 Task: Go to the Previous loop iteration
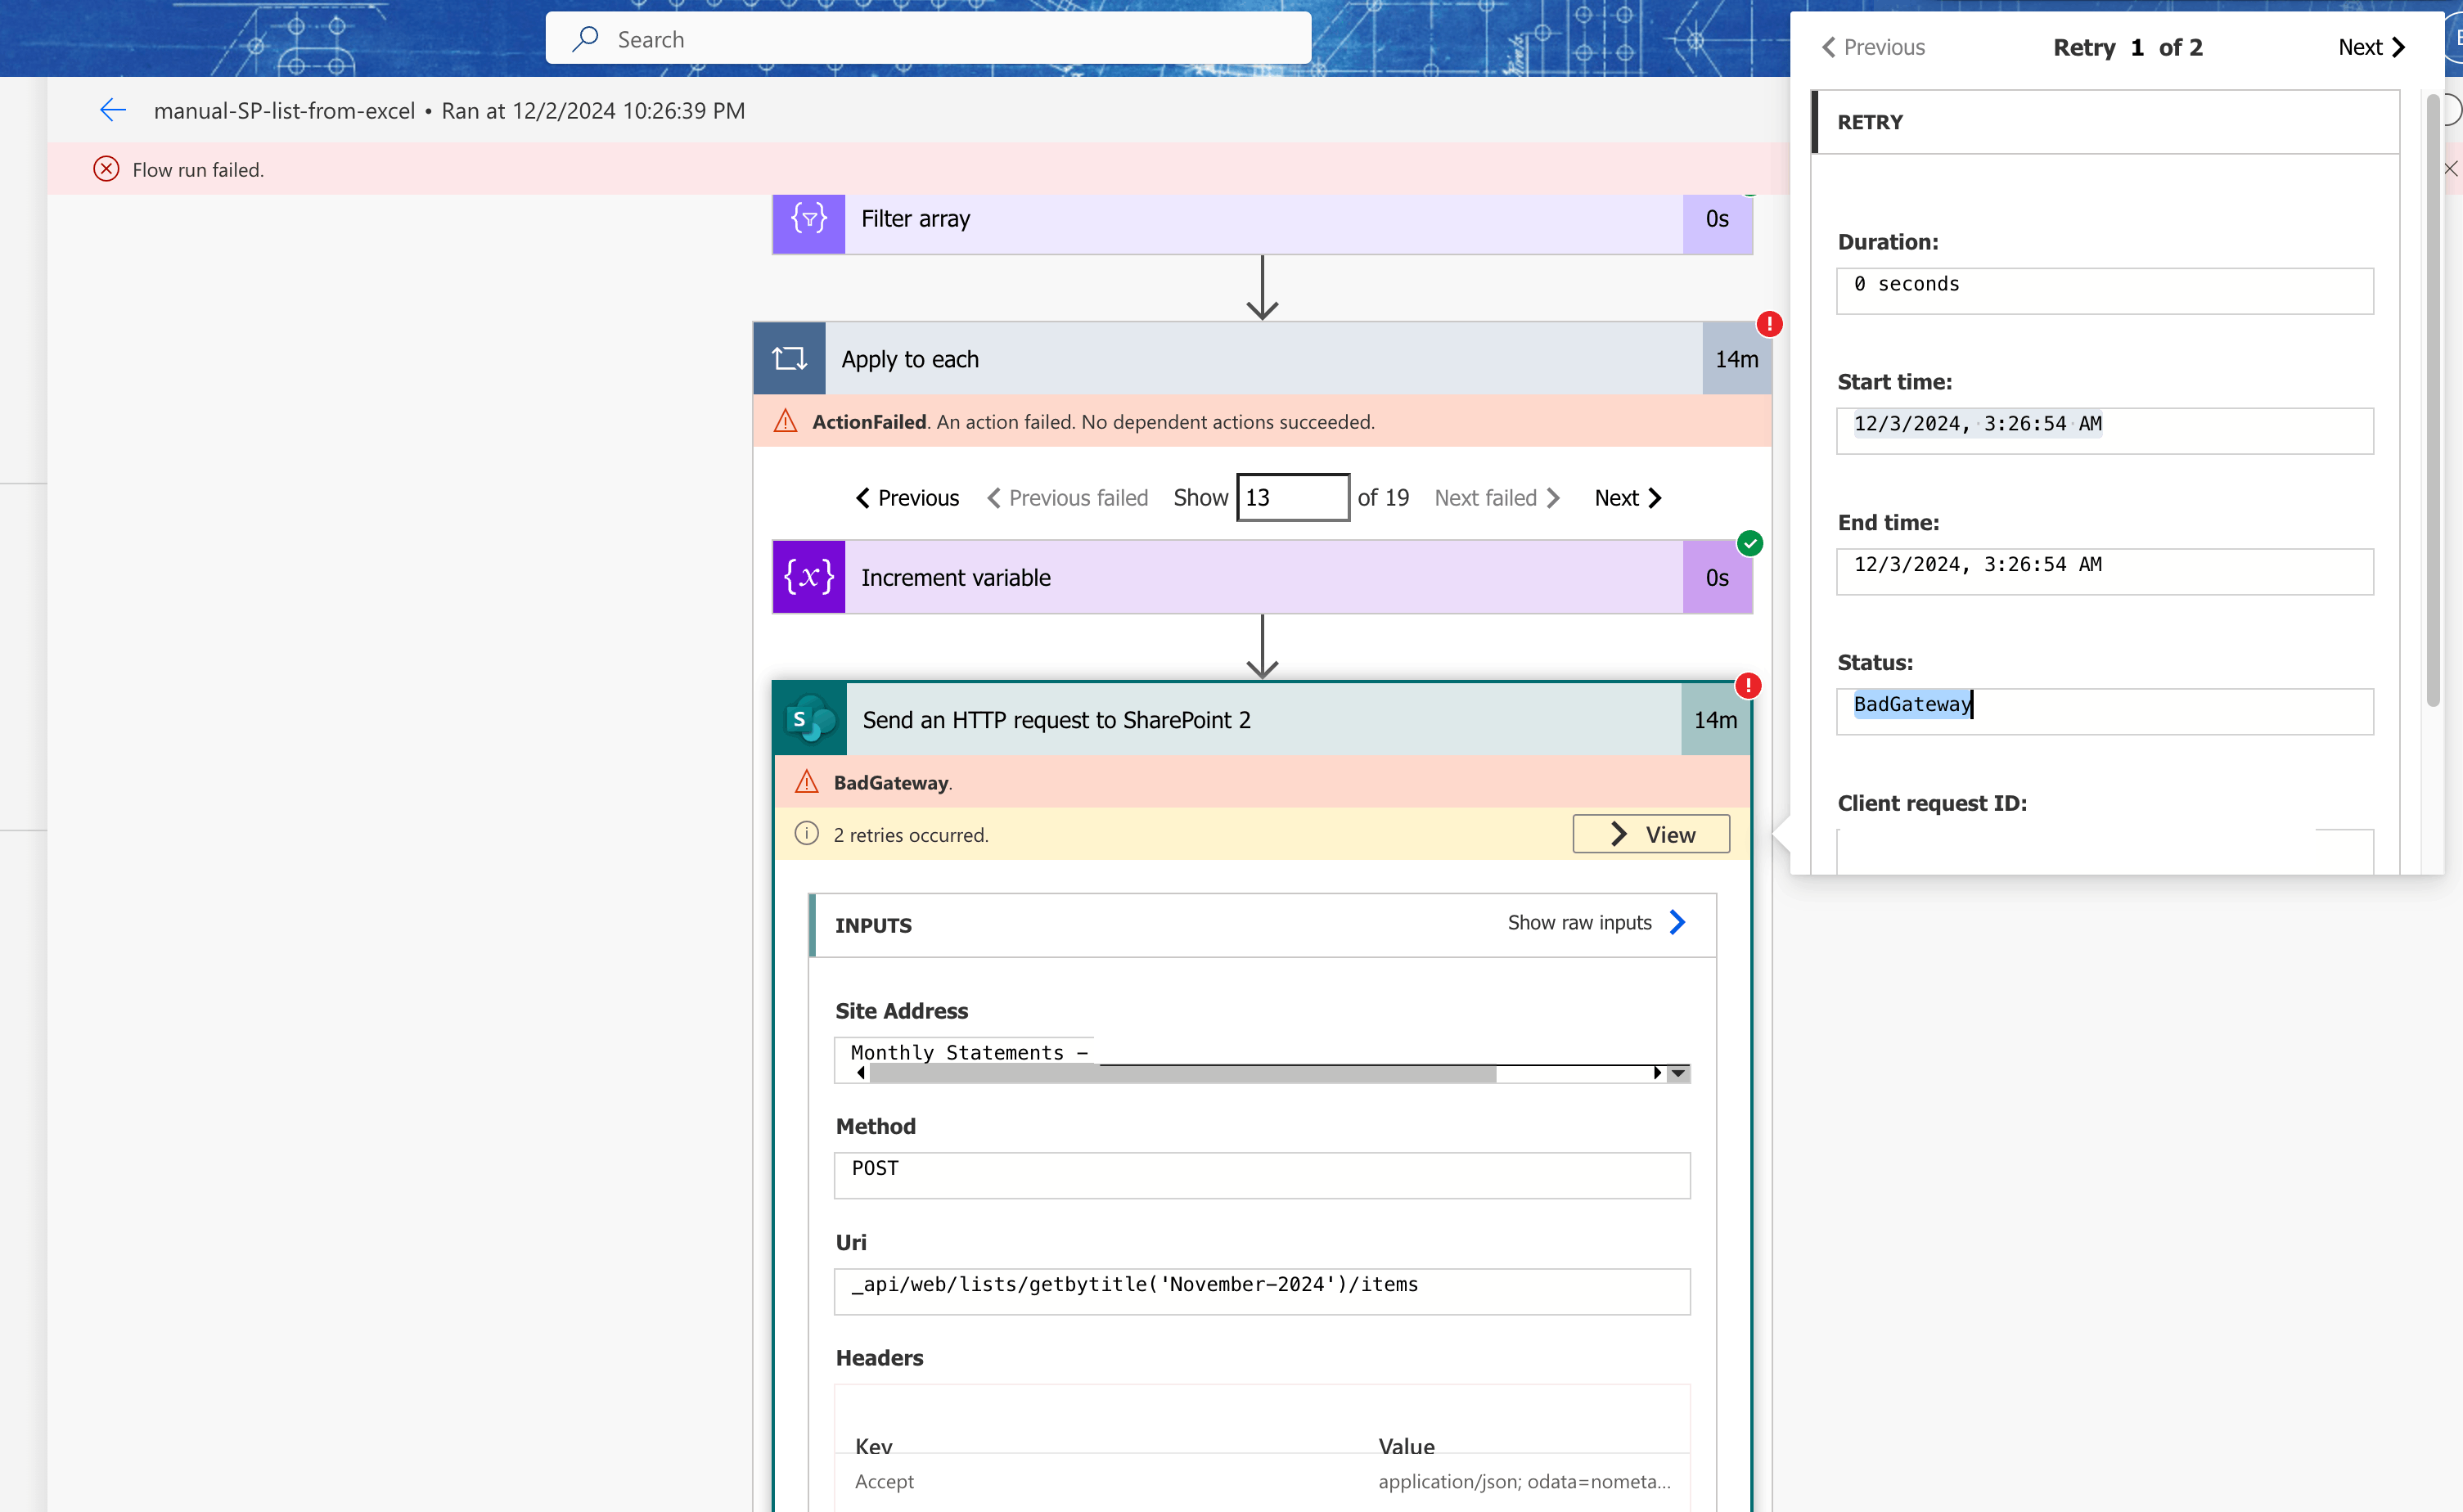(x=907, y=498)
